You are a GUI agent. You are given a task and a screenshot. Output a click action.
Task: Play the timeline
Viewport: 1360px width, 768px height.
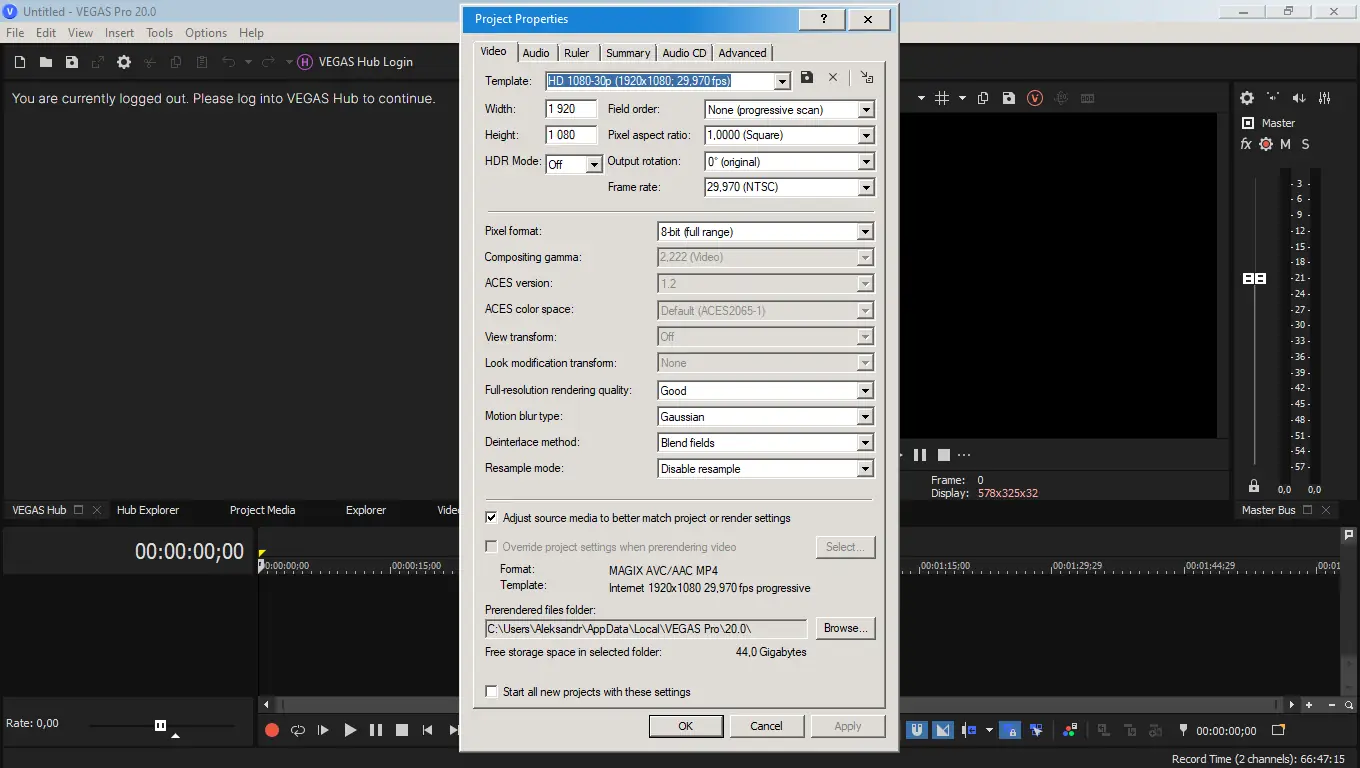[350, 730]
